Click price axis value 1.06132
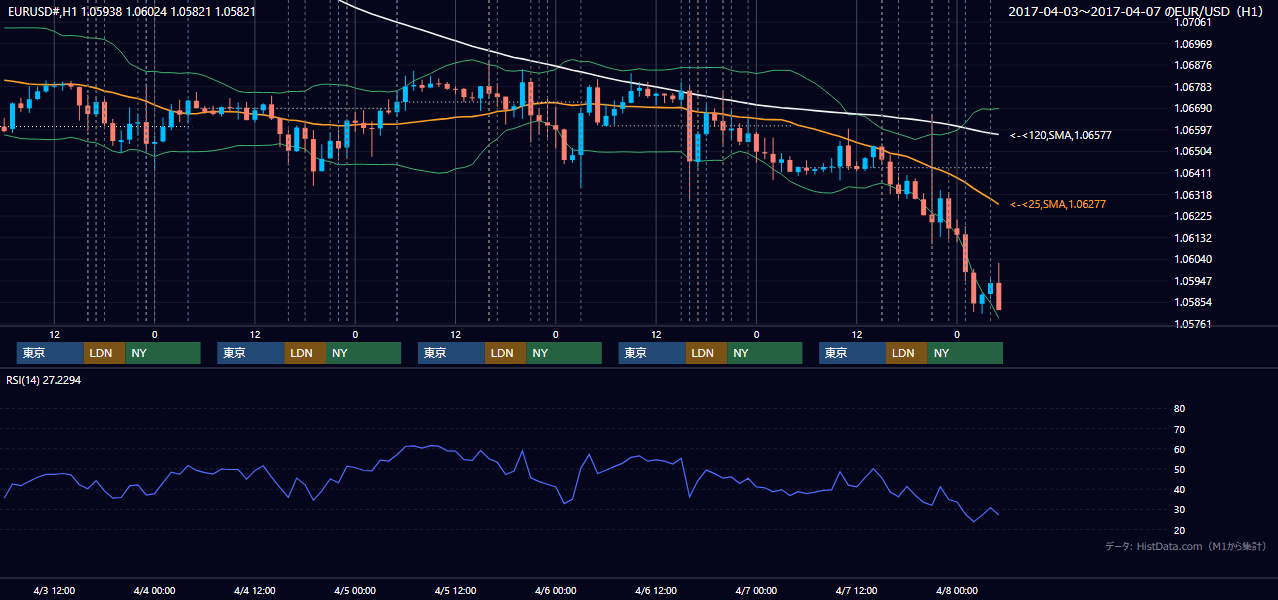This screenshot has width=1278, height=600. [1193, 238]
